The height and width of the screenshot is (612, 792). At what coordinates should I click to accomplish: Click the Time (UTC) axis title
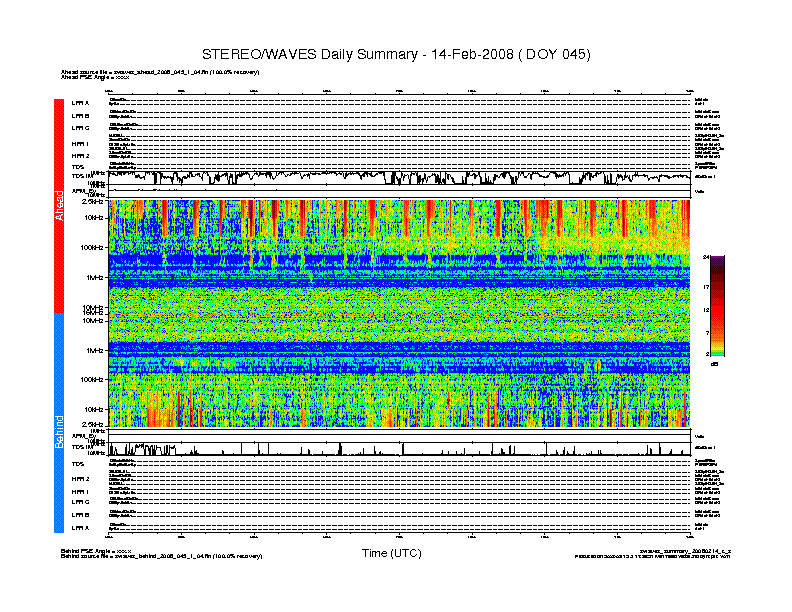(391, 553)
